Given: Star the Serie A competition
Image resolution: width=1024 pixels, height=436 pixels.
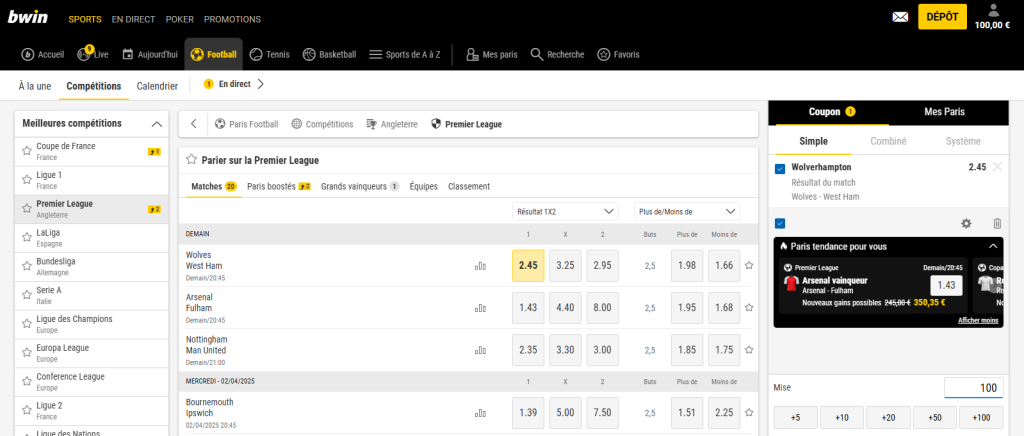Looking at the screenshot, I should click(27, 295).
